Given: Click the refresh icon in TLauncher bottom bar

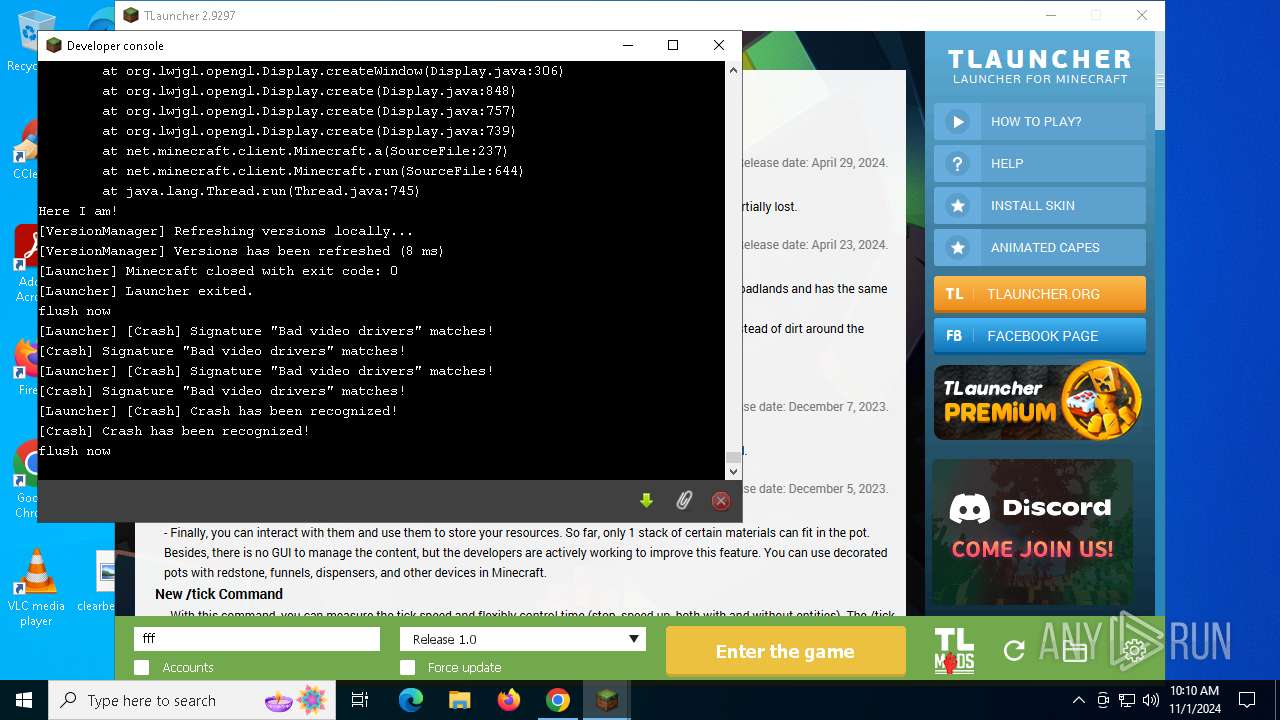Looking at the screenshot, I should click(x=1014, y=651).
